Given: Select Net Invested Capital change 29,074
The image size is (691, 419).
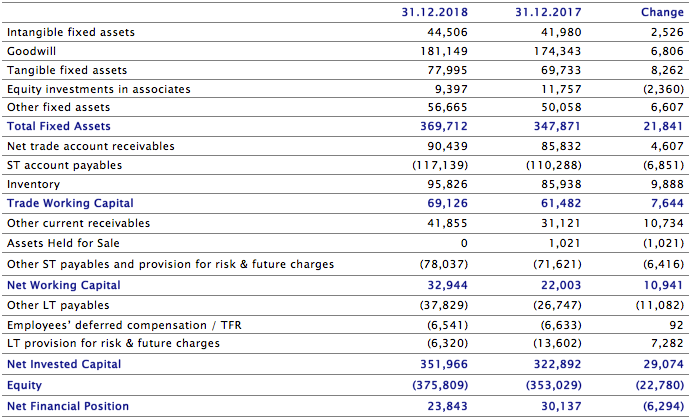Looking at the screenshot, I should tap(663, 364).
